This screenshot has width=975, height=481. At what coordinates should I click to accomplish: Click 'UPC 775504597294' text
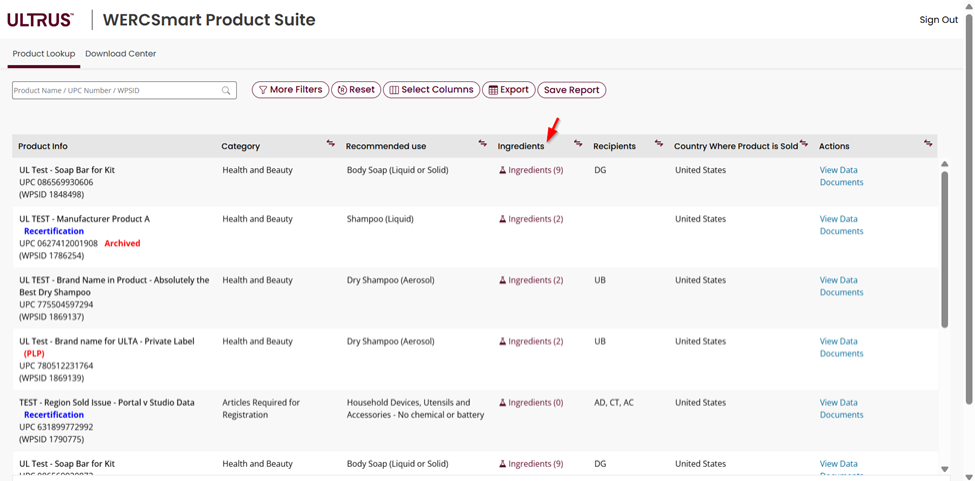57,305
